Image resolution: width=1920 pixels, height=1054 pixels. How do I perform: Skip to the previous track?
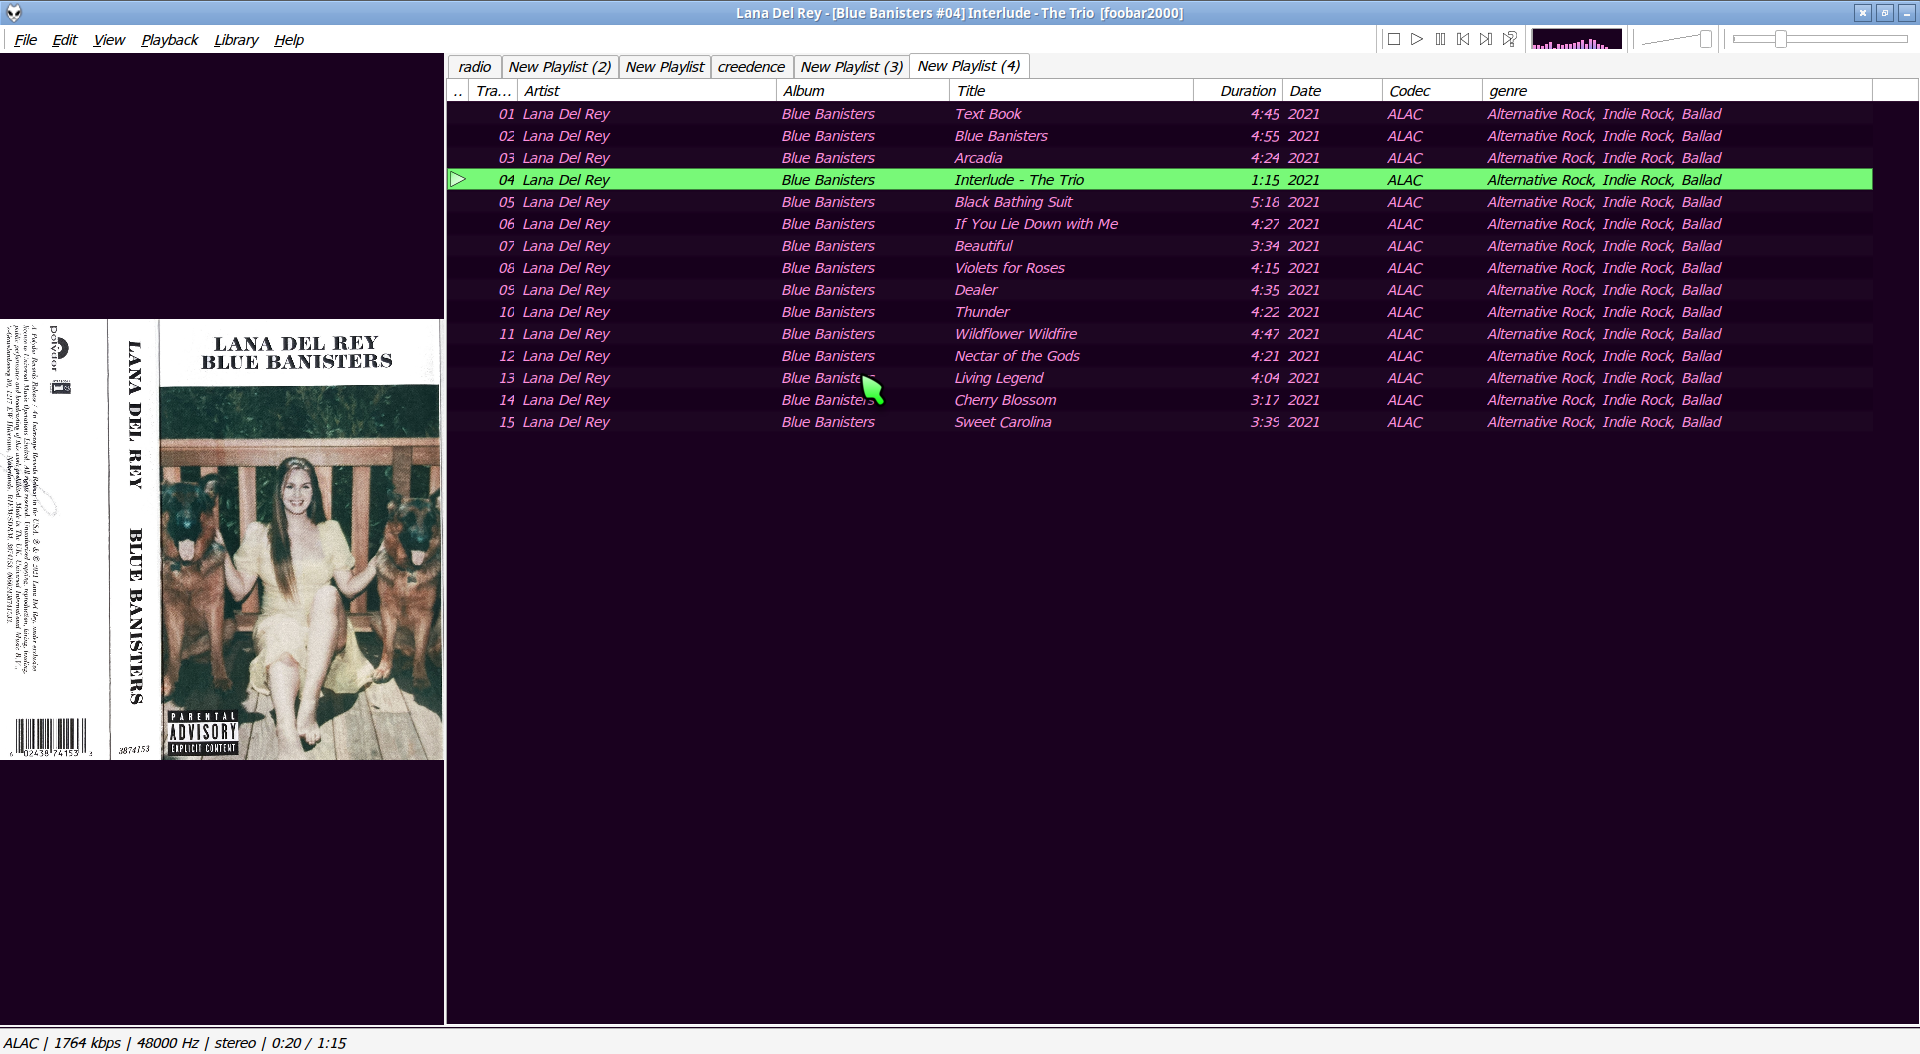[x=1463, y=39]
